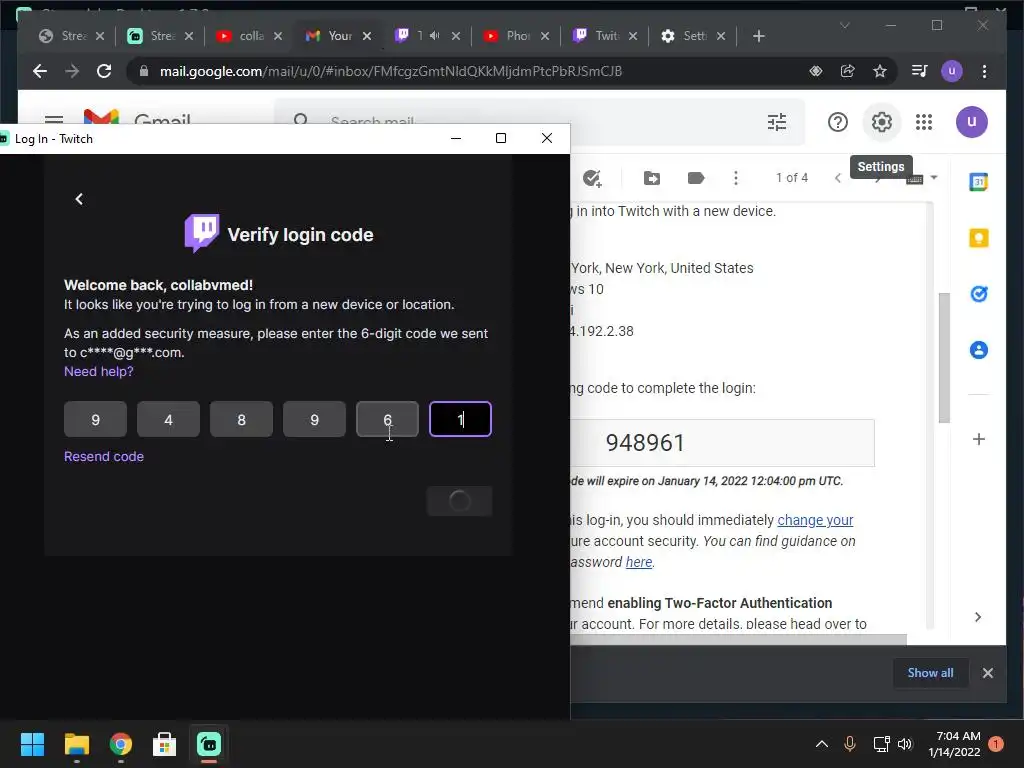Click the change your password link in email
Image resolution: width=1024 pixels, height=768 pixels.
point(815,520)
